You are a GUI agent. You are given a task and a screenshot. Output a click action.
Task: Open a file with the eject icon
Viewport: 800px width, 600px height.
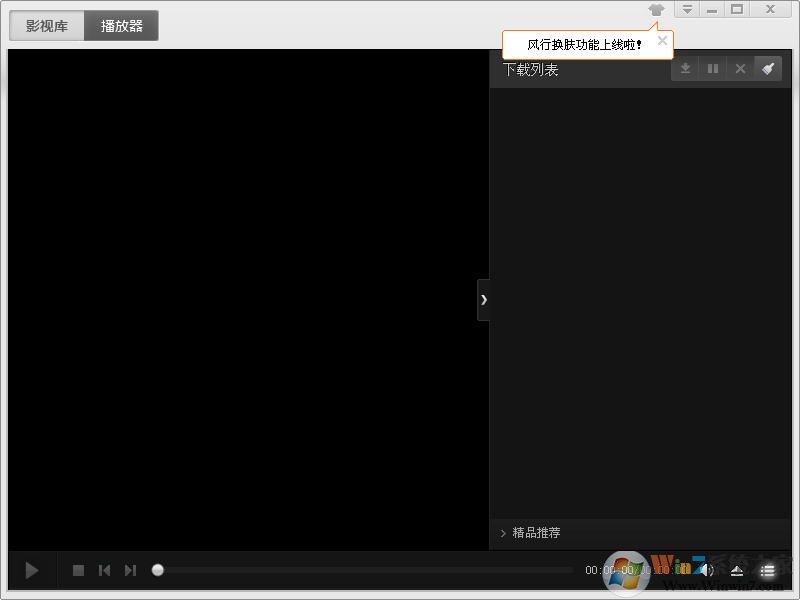tap(737, 571)
